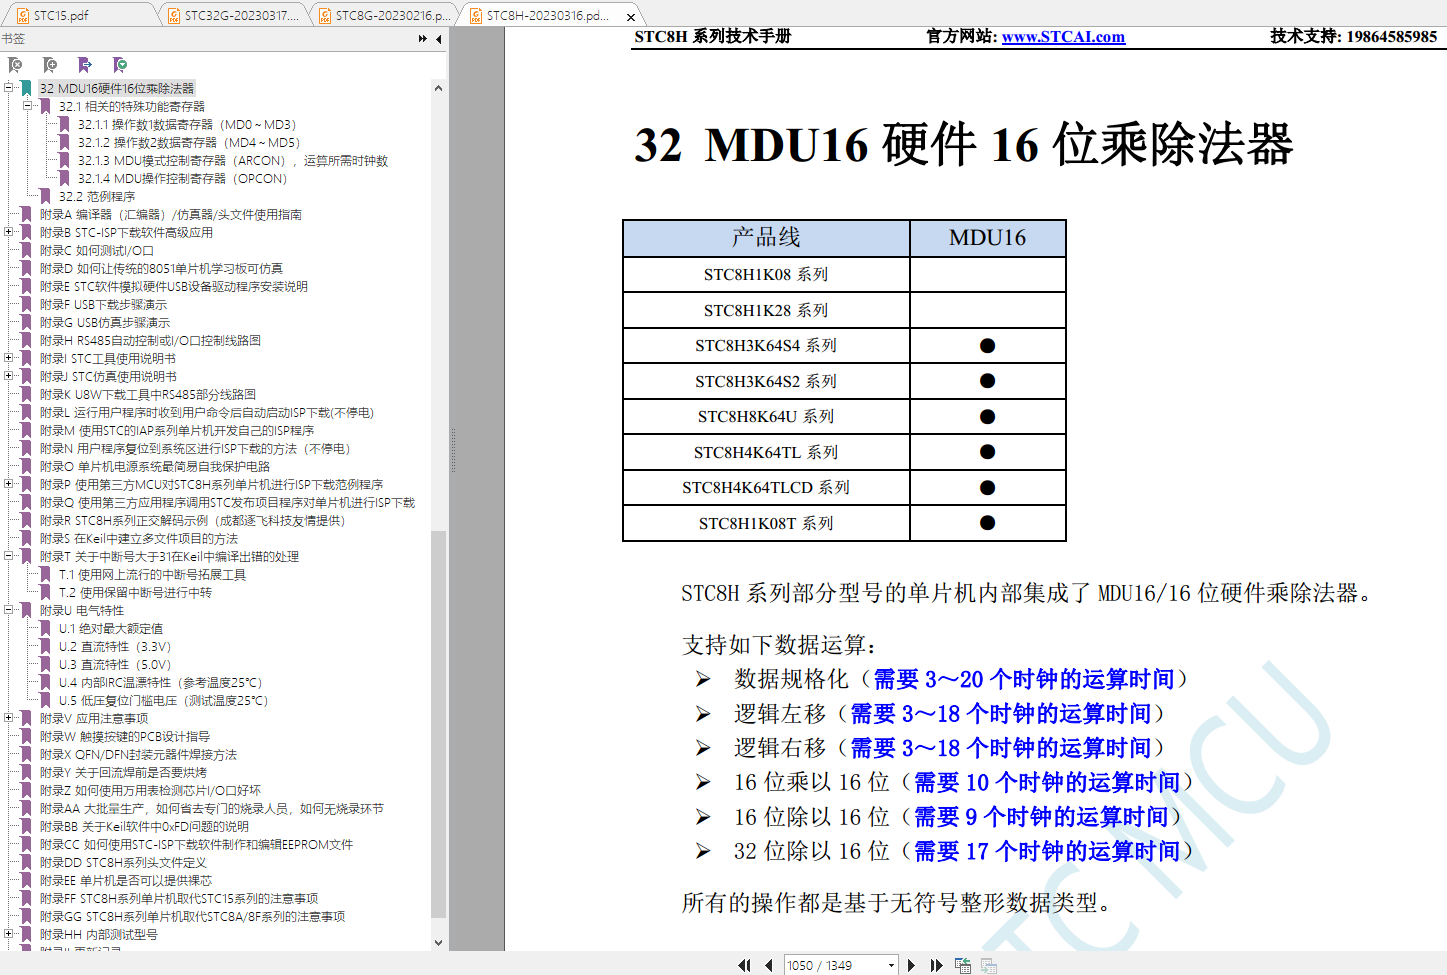
Task: Click the PDF icon on STC32G tab
Action: point(174,16)
